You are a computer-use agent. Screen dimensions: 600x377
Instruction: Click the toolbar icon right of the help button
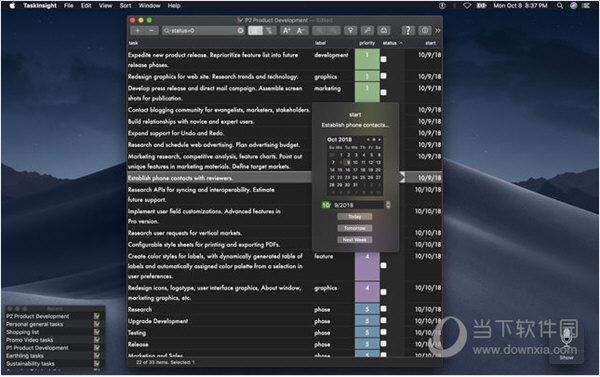pyautogui.click(x=424, y=31)
